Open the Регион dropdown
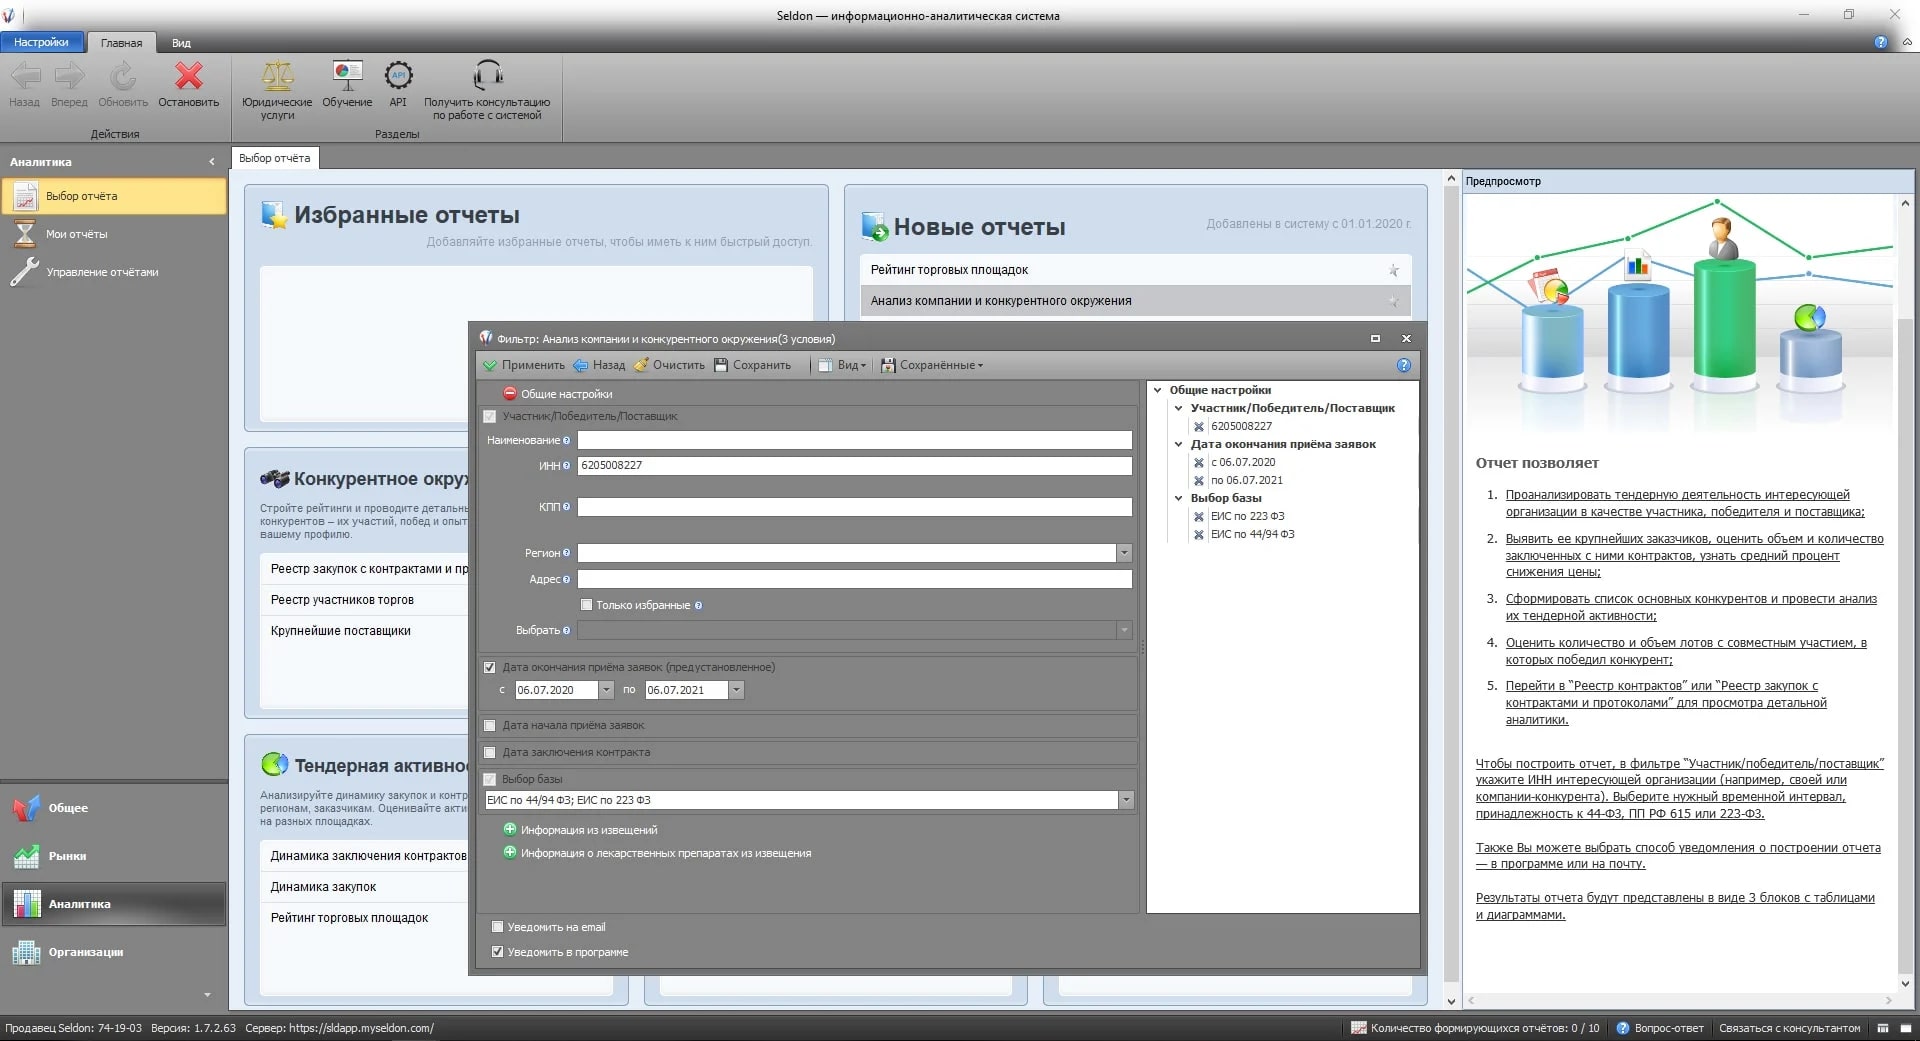The width and height of the screenshot is (1920, 1041). pos(1124,553)
